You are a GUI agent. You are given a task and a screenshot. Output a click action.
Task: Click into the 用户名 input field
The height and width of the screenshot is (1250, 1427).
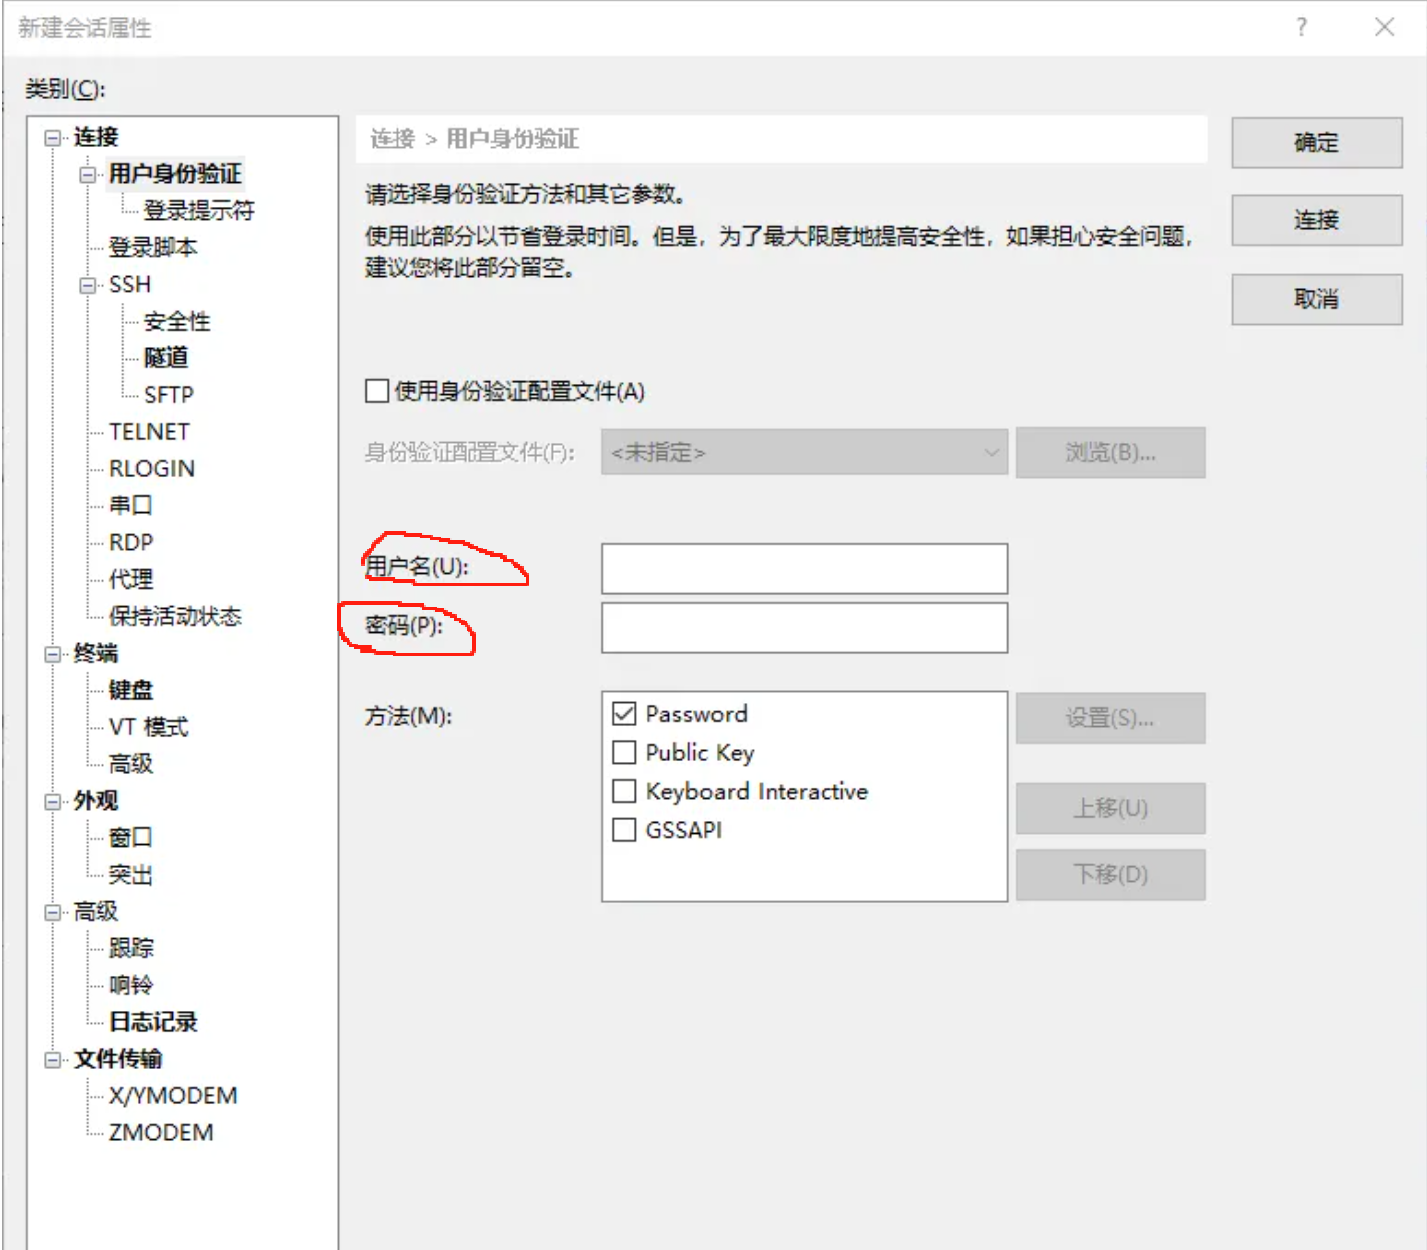tap(803, 569)
